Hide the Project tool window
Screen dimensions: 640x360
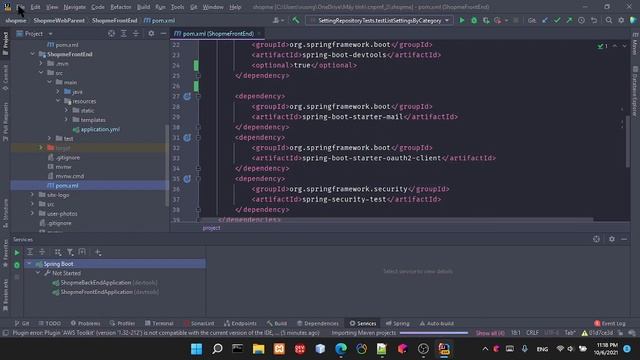point(163,33)
